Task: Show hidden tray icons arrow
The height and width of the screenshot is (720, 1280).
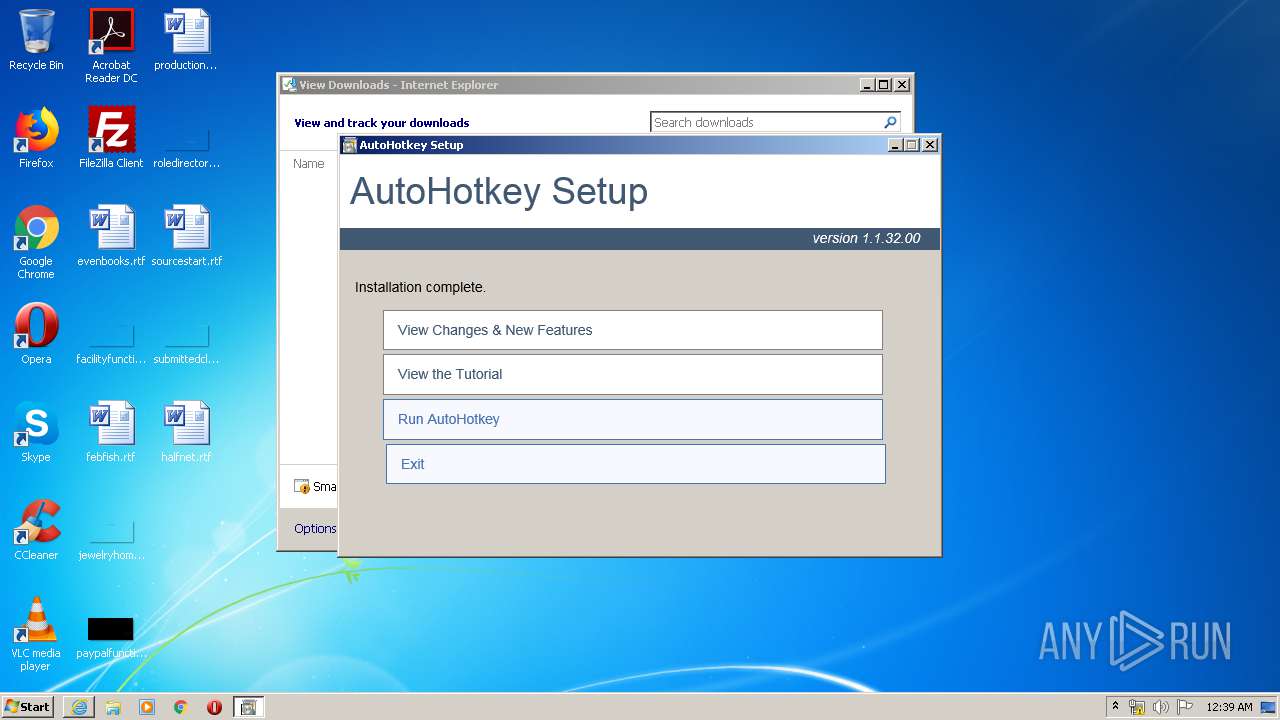Action: [x=1115, y=706]
